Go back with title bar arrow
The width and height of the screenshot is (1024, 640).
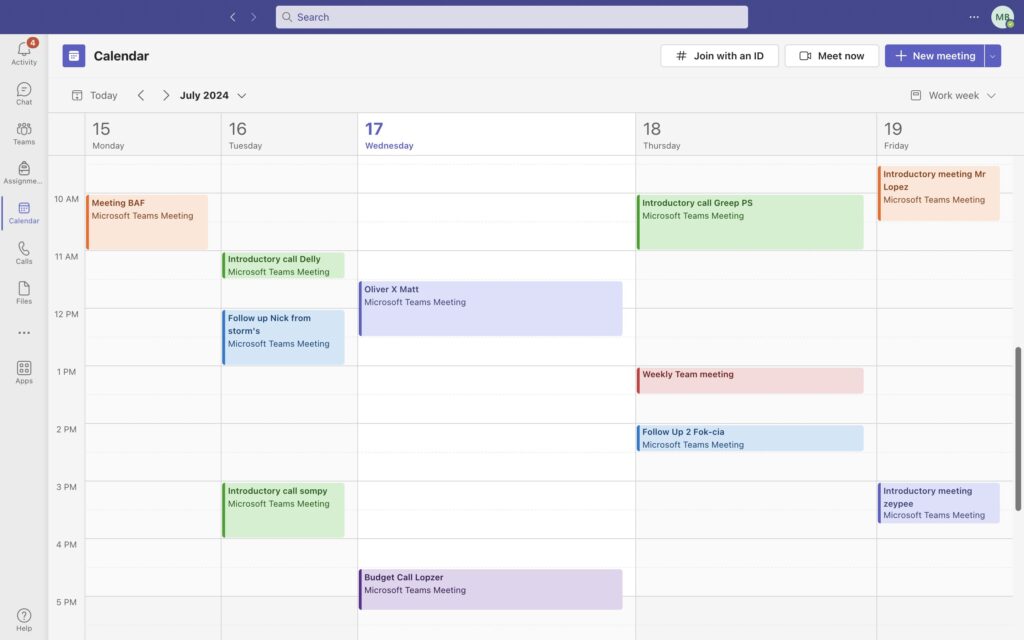pyautogui.click(x=233, y=17)
